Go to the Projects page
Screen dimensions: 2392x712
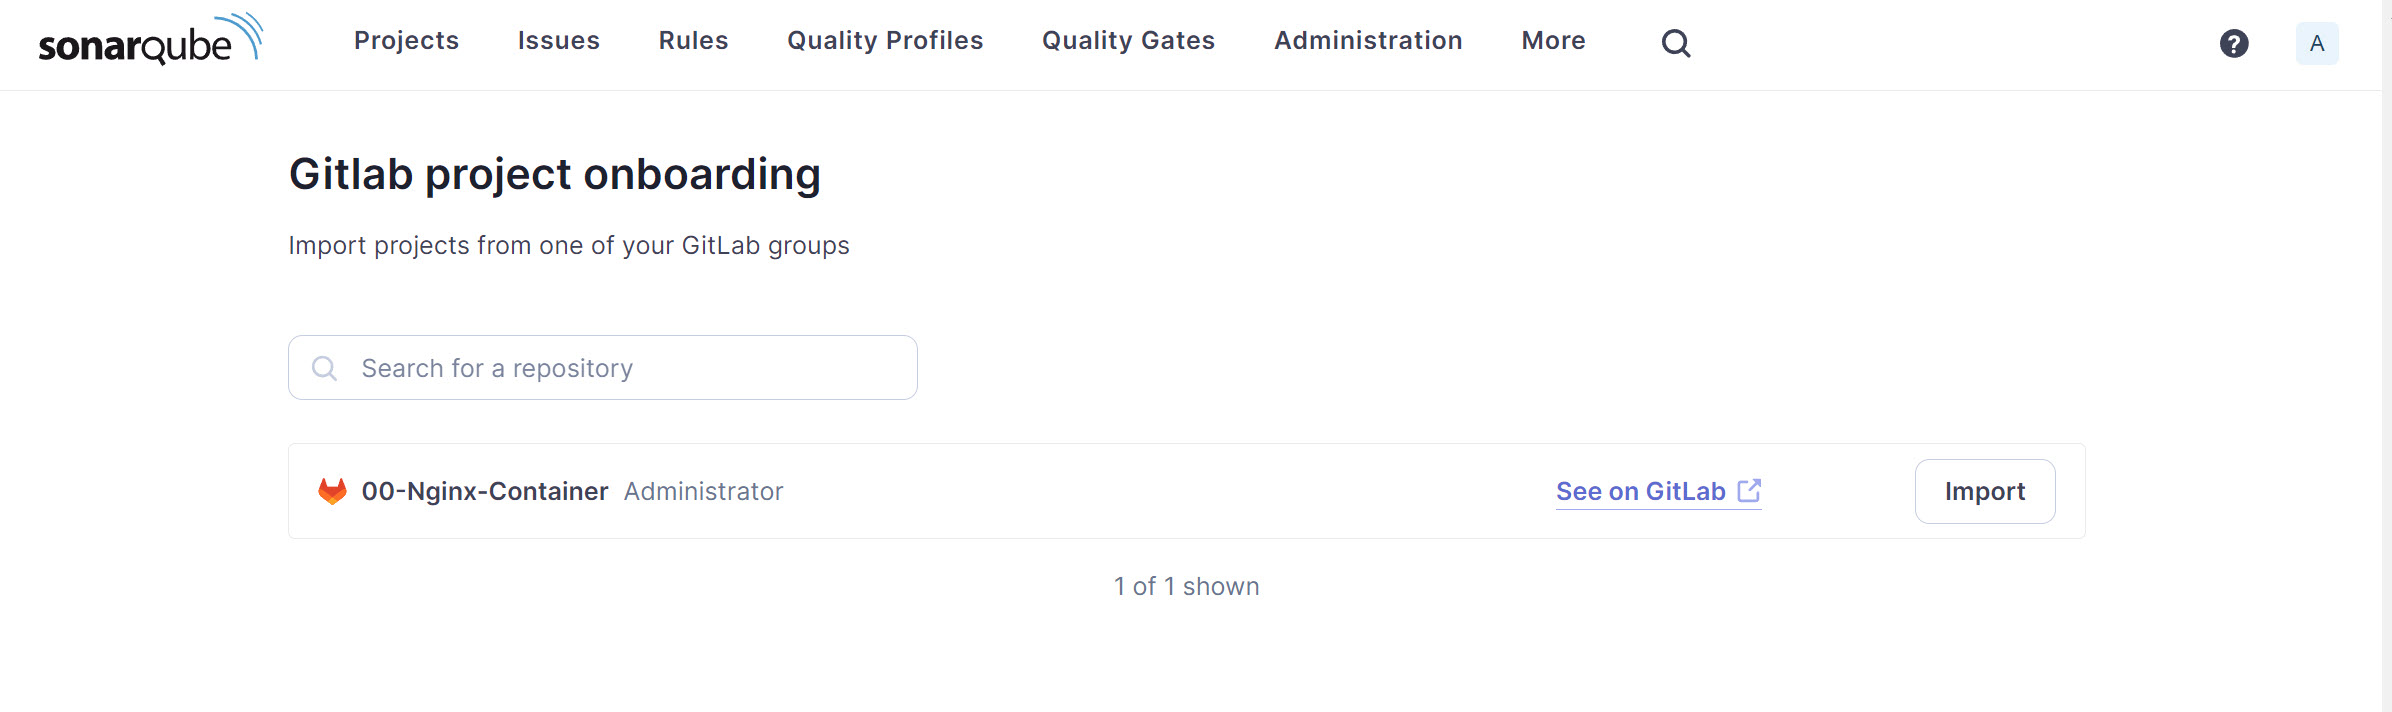406,41
